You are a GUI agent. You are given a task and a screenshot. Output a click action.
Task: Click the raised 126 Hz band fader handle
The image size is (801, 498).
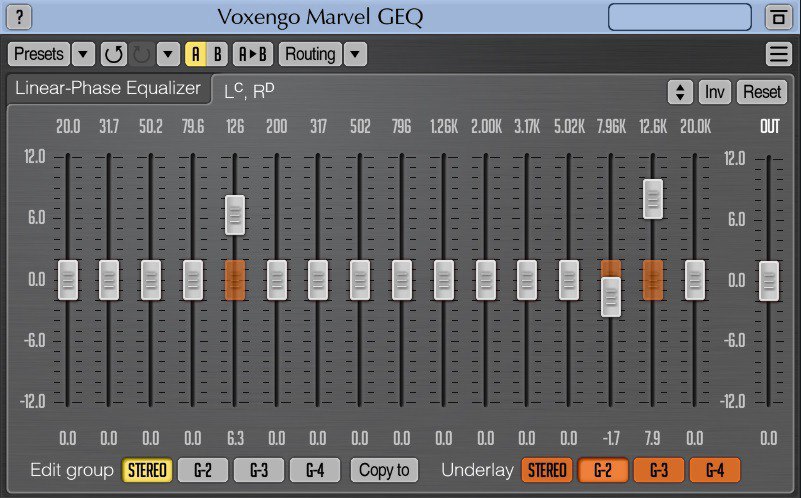[x=235, y=215]
